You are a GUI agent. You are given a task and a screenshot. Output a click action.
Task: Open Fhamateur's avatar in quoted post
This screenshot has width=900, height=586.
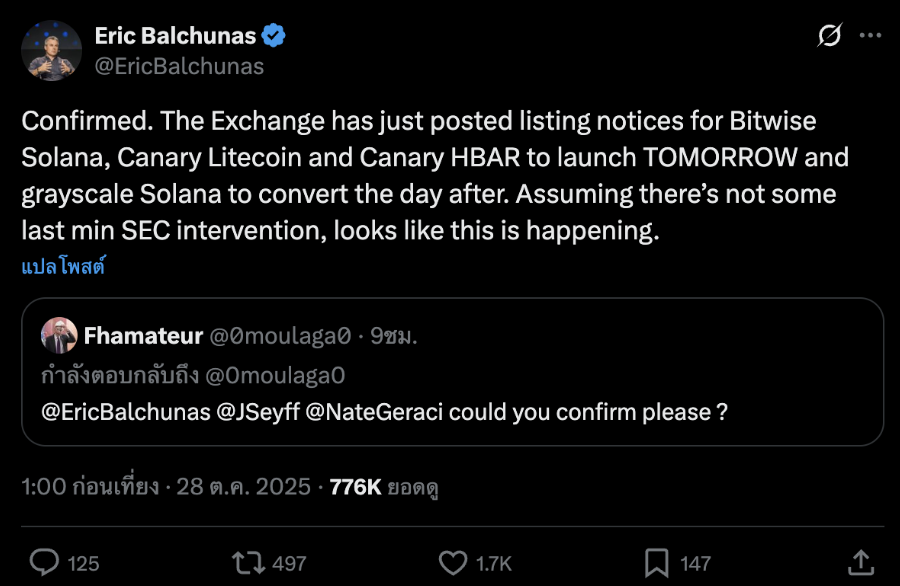coord(59,336)
